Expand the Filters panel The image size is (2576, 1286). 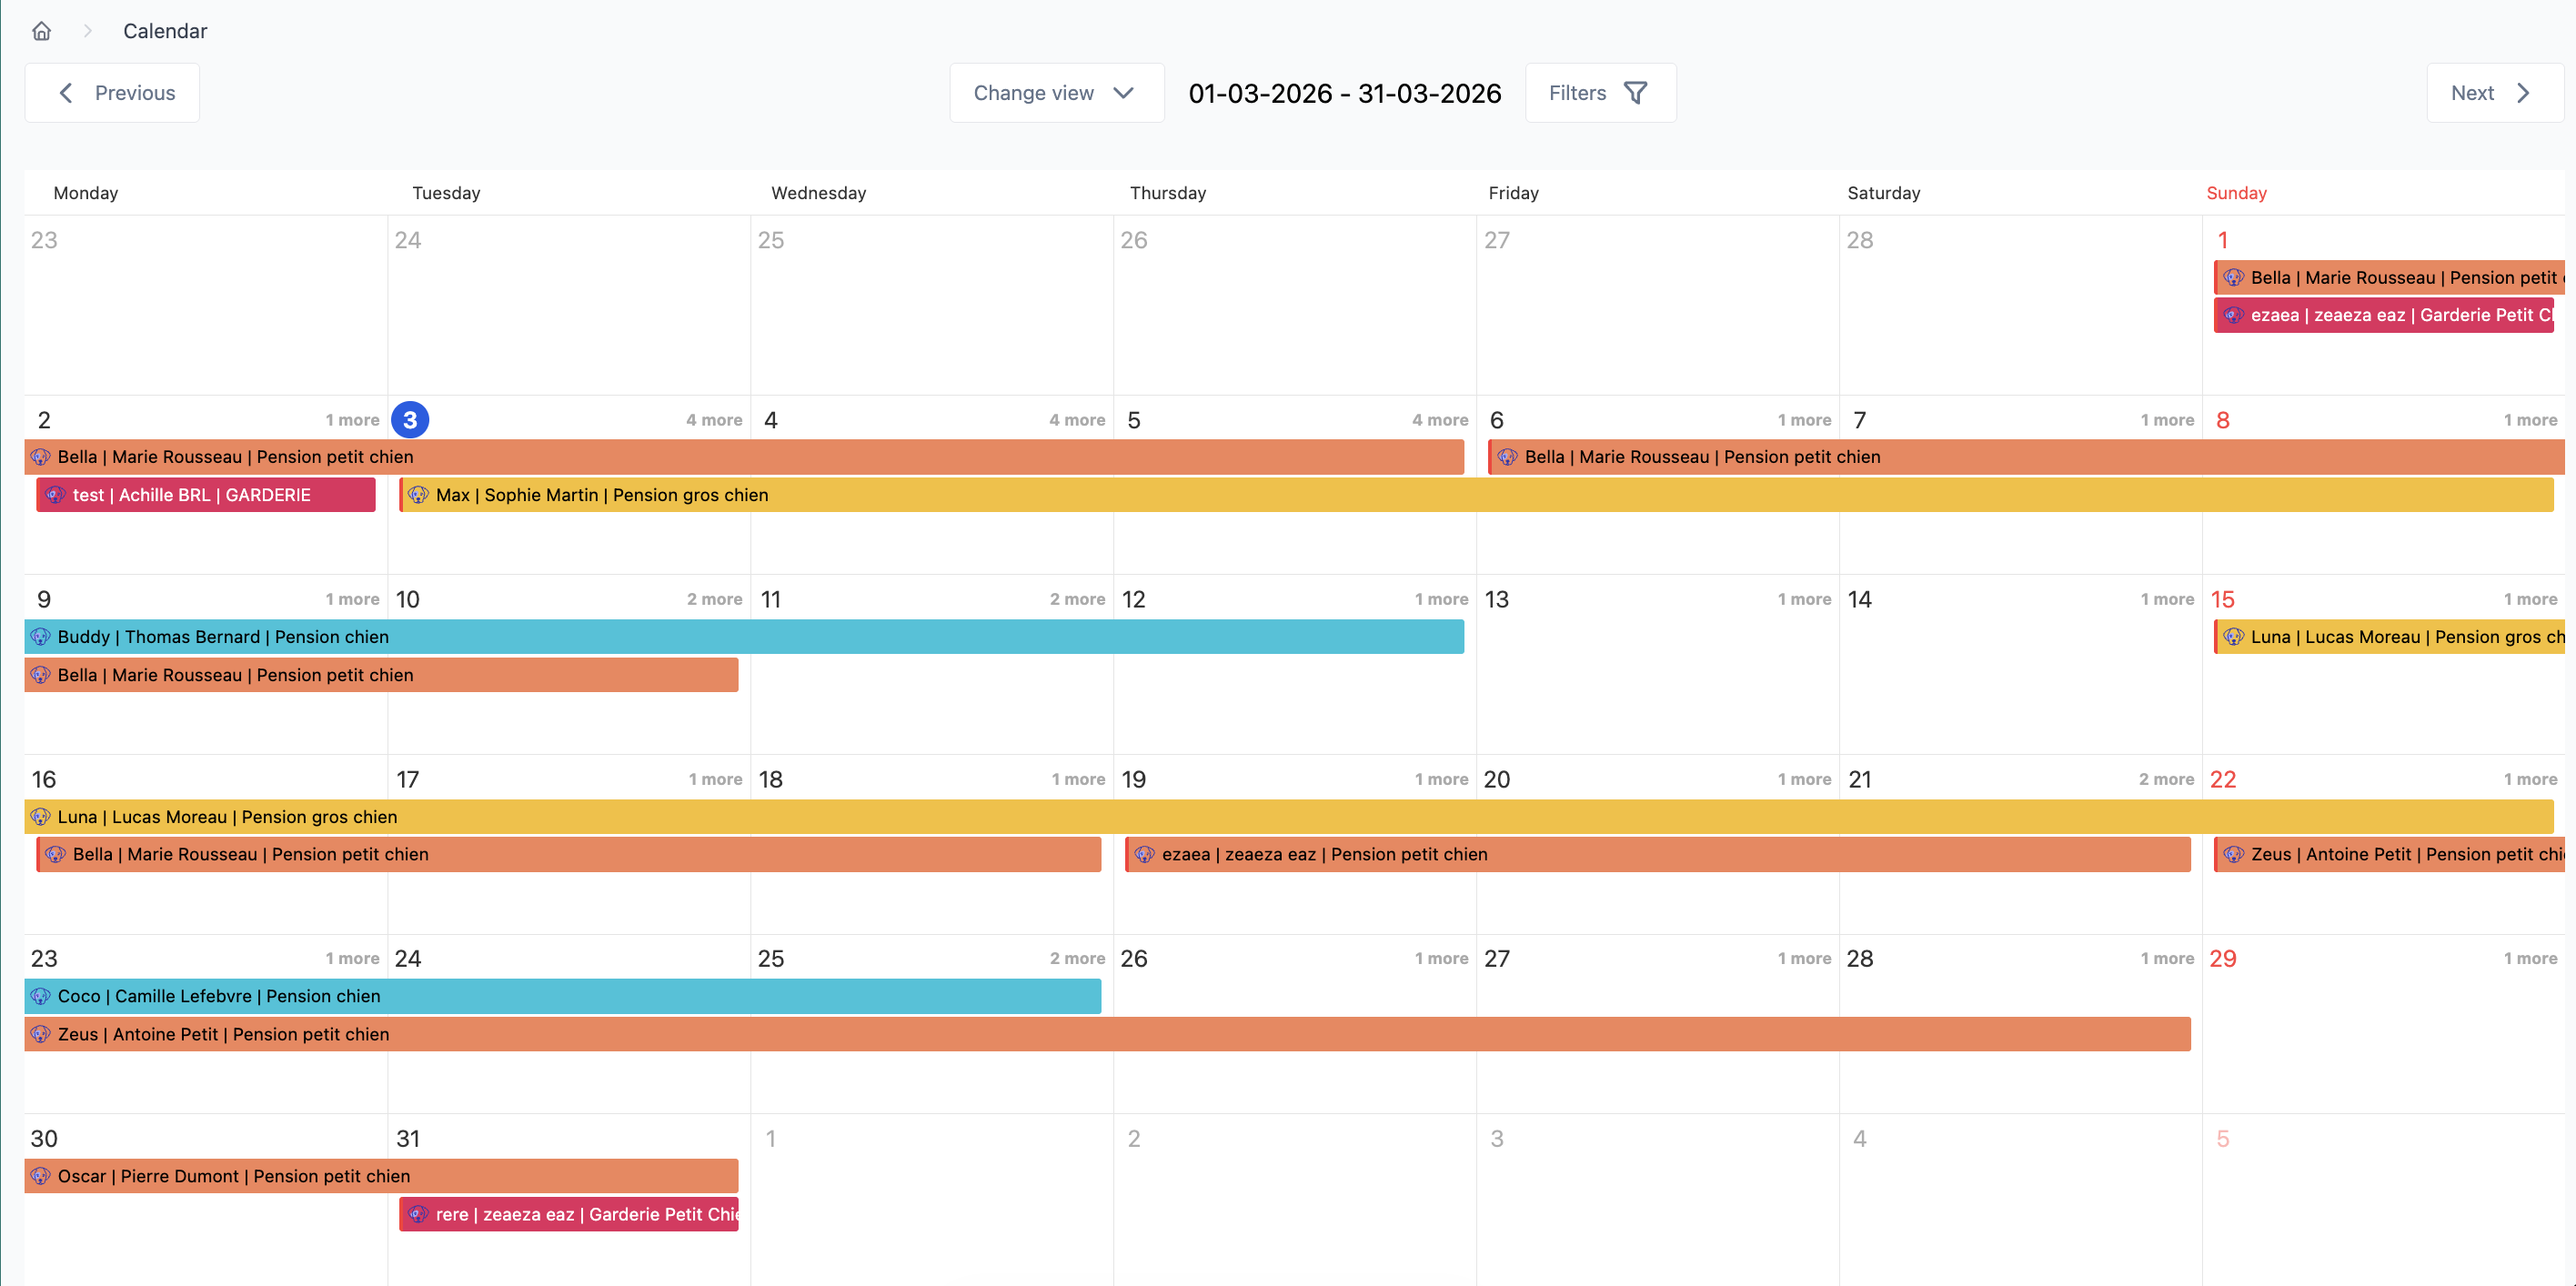tap(1600, 92)
